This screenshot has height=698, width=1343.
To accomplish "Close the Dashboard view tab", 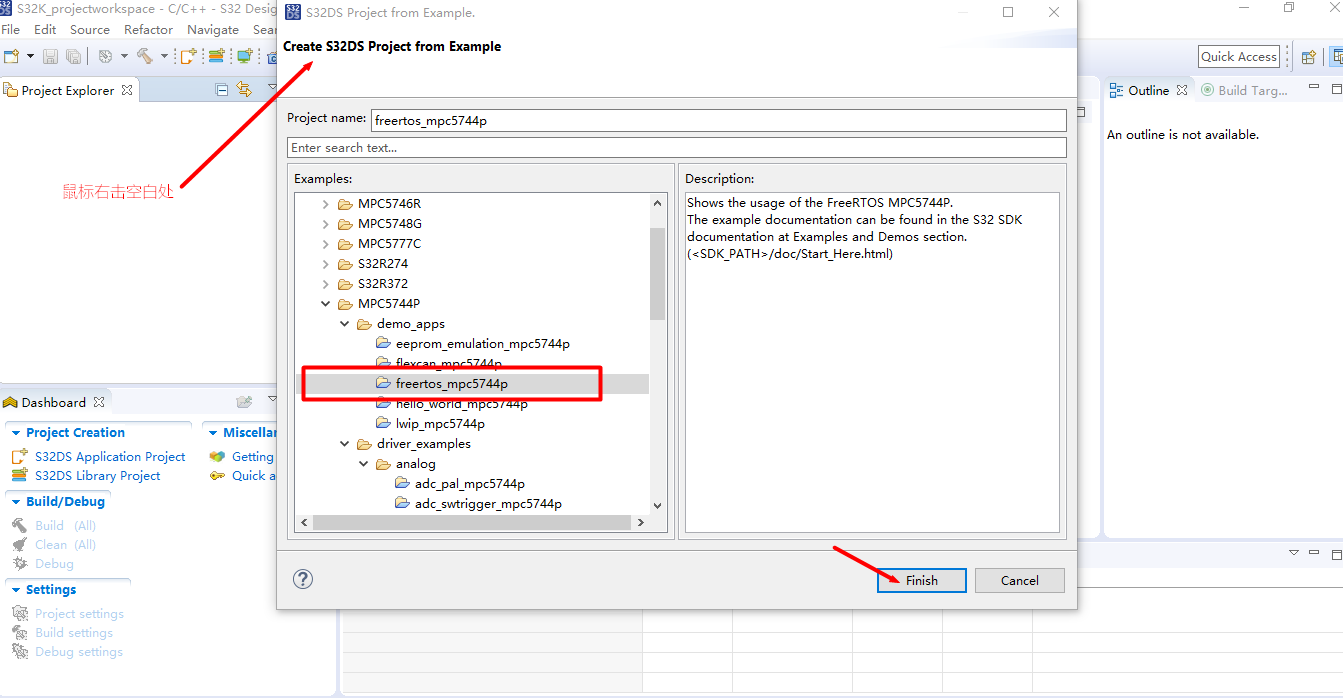I will (99, 402).
